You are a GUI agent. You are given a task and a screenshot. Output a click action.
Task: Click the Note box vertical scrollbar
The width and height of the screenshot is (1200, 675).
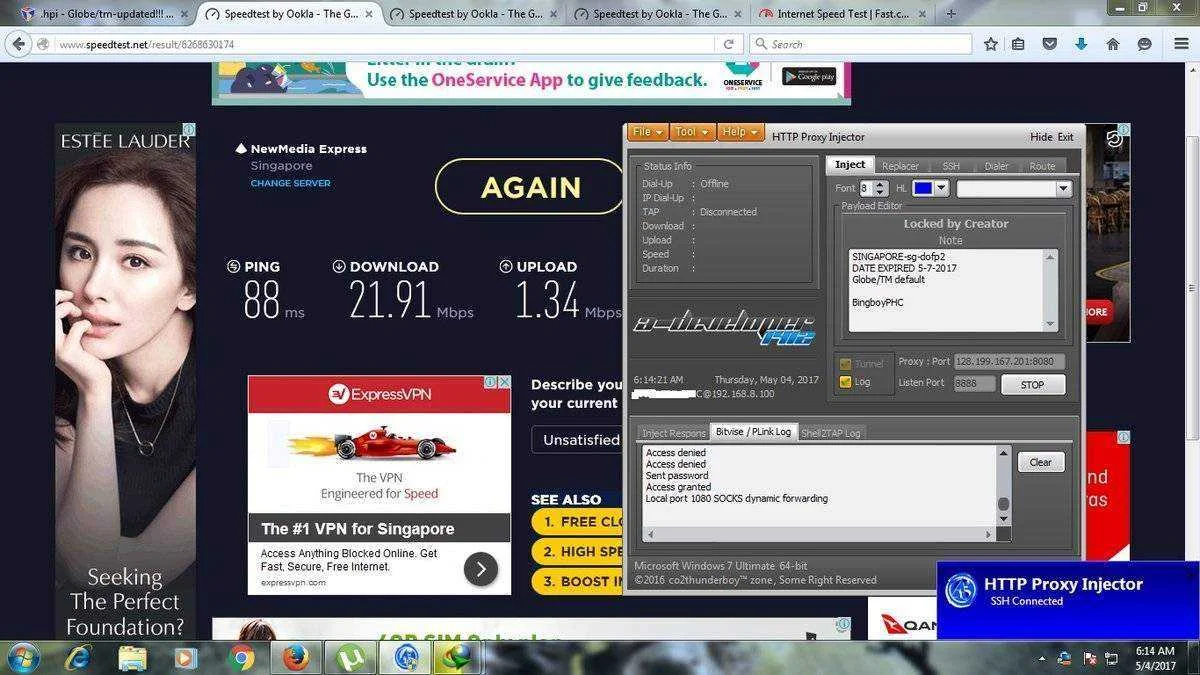coord(1050,290)
